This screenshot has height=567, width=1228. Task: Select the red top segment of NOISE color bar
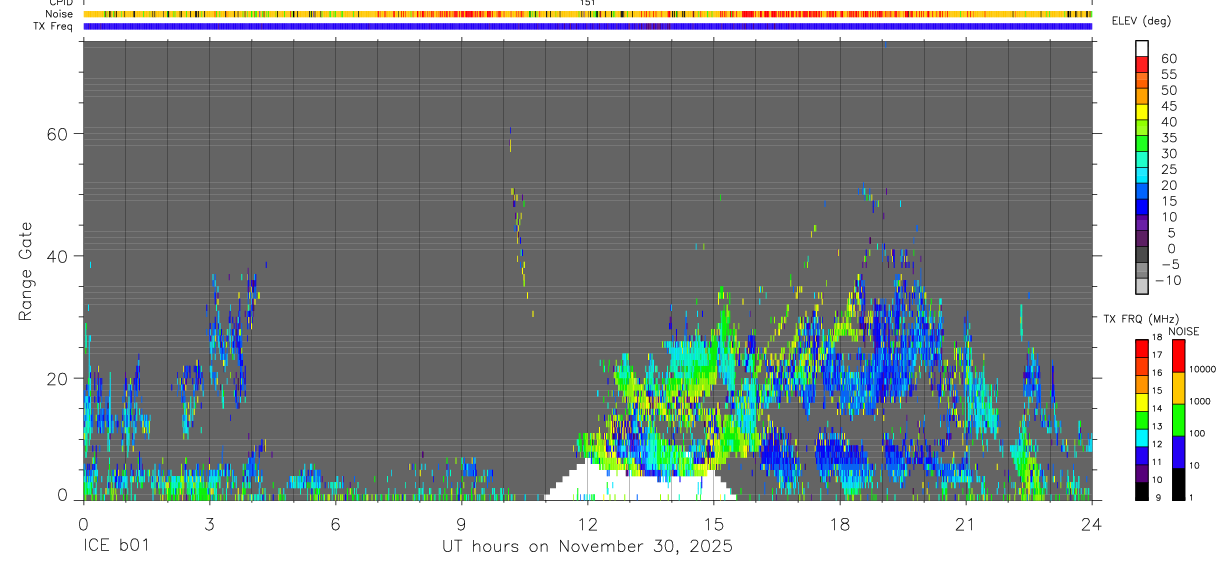[1178, 356]
